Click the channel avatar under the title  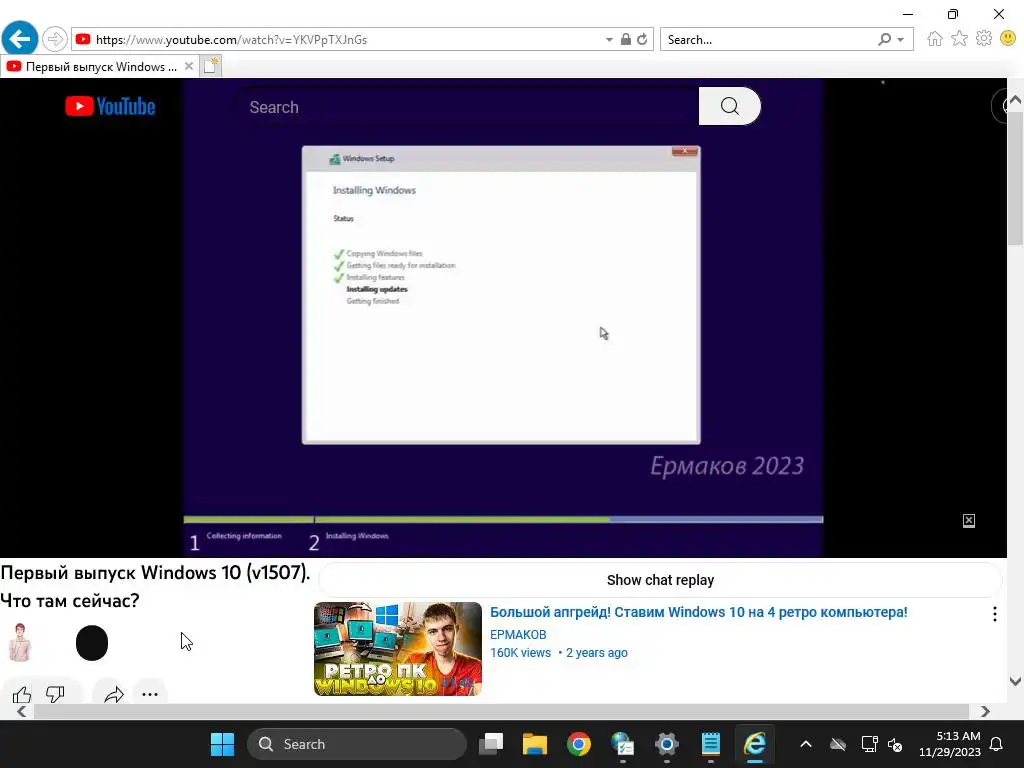[20, 643]
